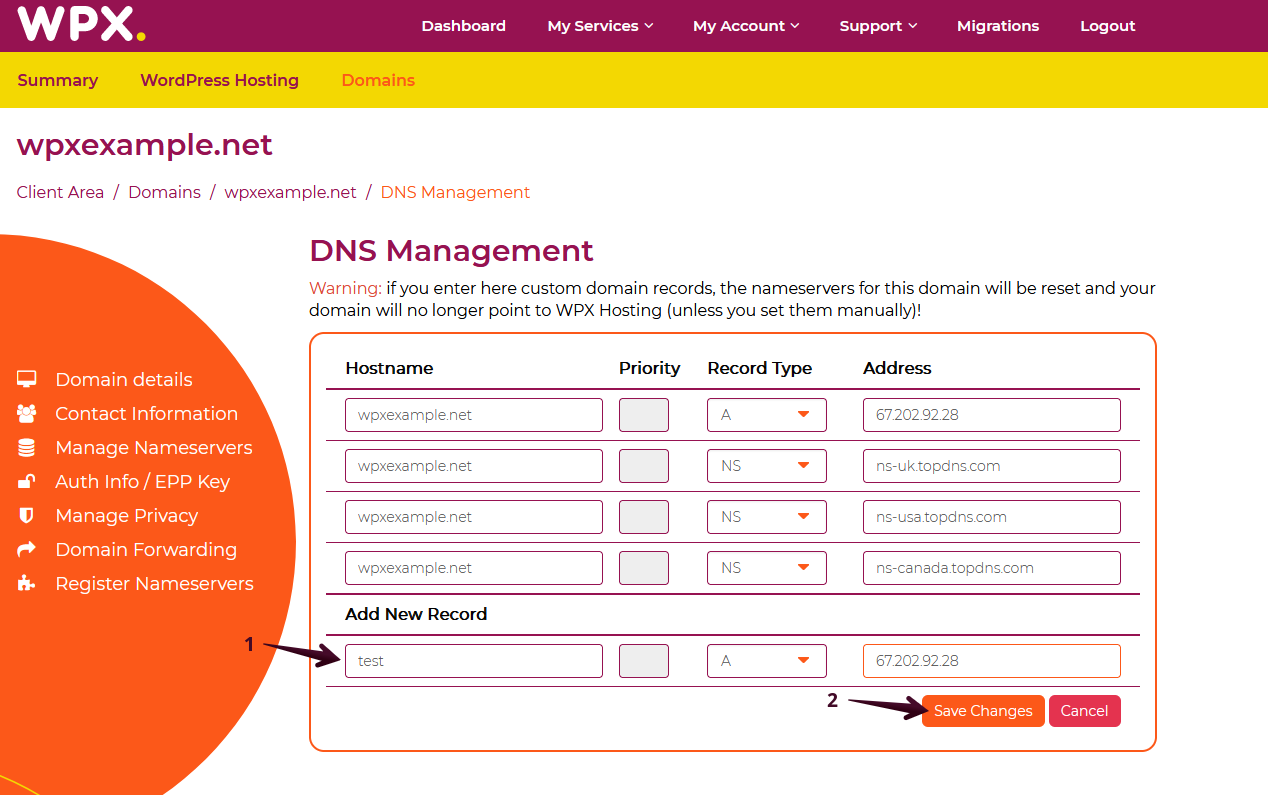Open Record Type dropdown in Add New Record

(x=766, y=661)
